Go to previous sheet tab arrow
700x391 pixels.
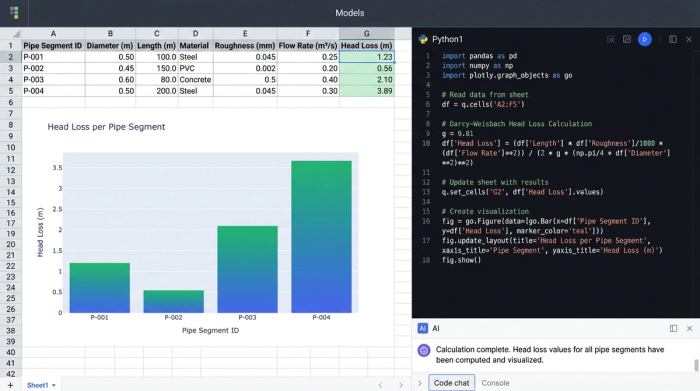click(x=380, y=385)
